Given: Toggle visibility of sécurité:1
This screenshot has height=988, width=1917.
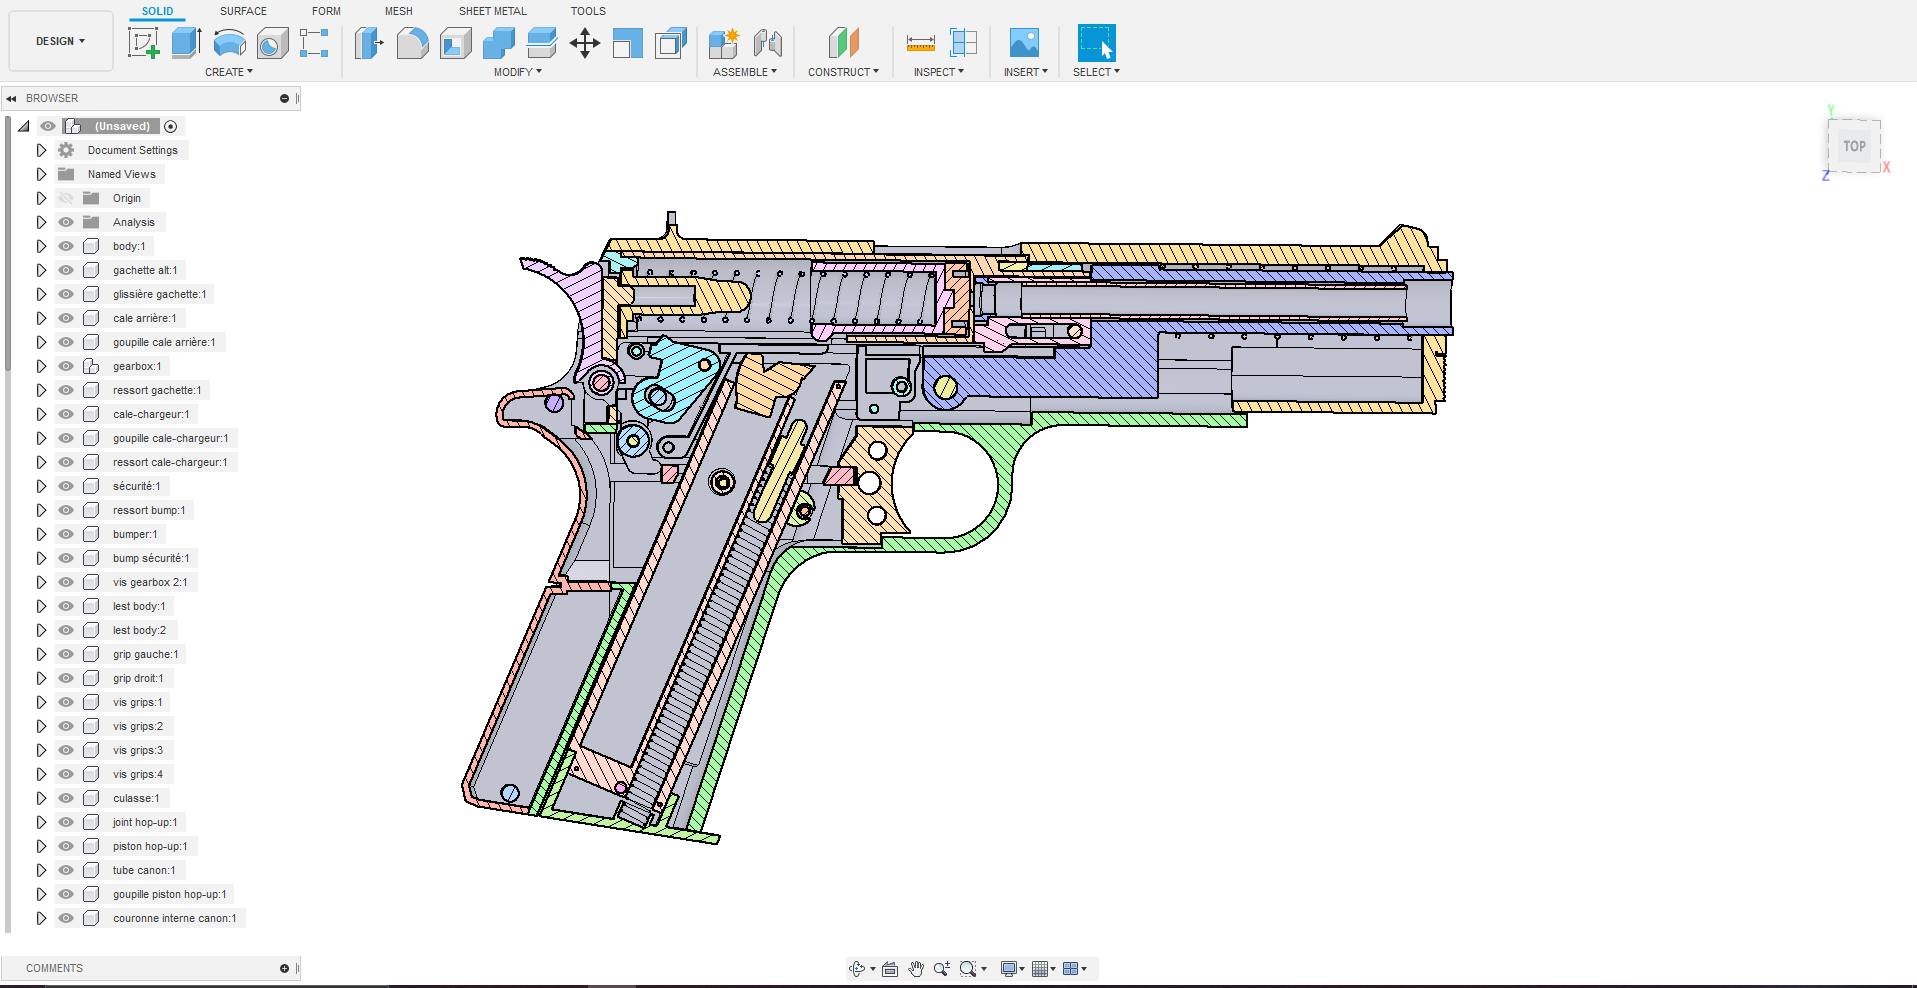Looking at the screenshot, I should pyautogui.click(x=66, y=486).
